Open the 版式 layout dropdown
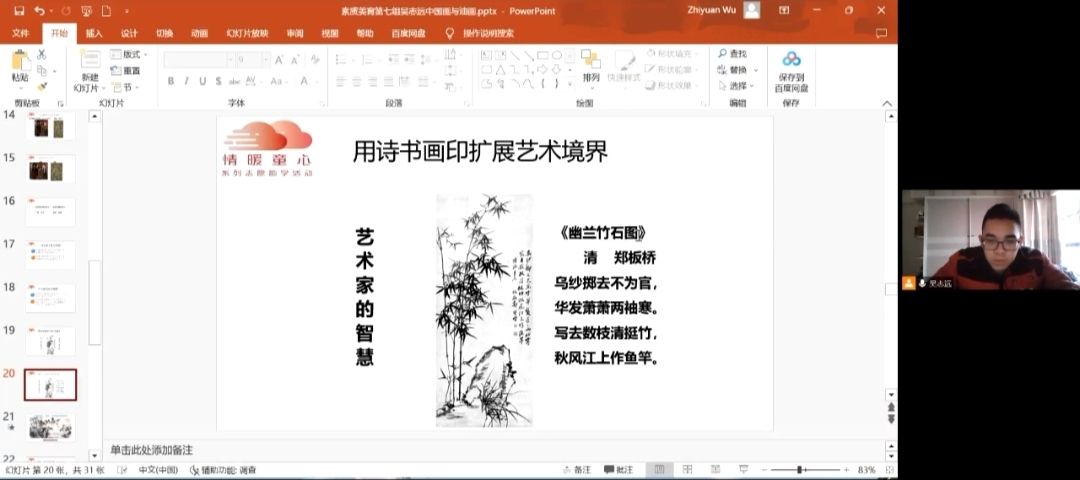This screenshot has width=1080, height=480. tap(129, 54)
